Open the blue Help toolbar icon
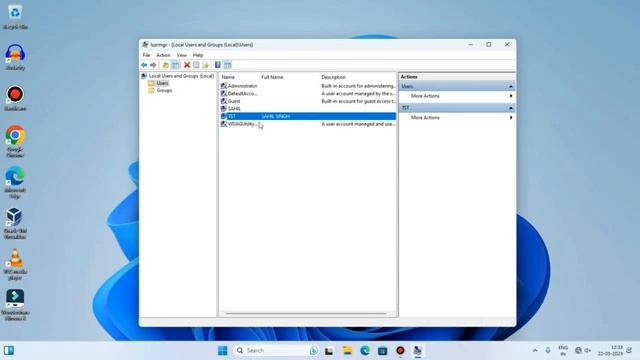 [218, 65]
